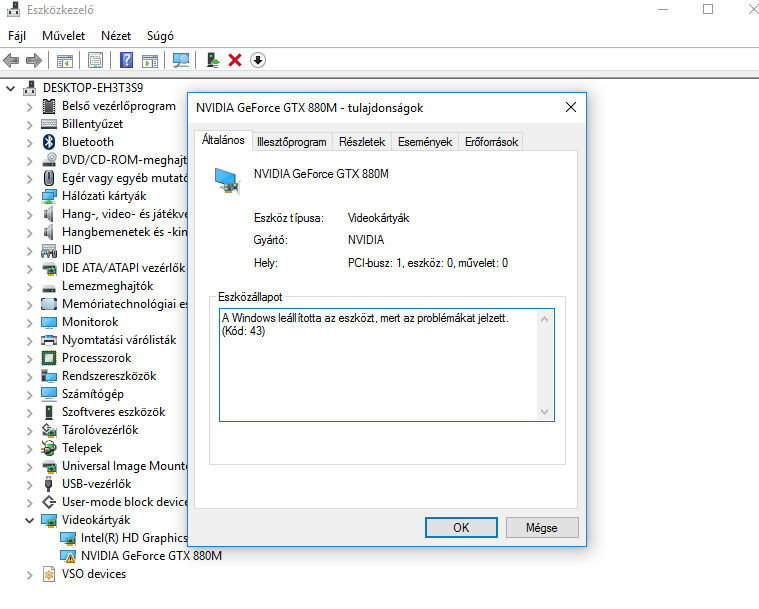Select Memóriatechnológiai tree item
Screen dimensions: 759x609
click(x=124, y=304)
